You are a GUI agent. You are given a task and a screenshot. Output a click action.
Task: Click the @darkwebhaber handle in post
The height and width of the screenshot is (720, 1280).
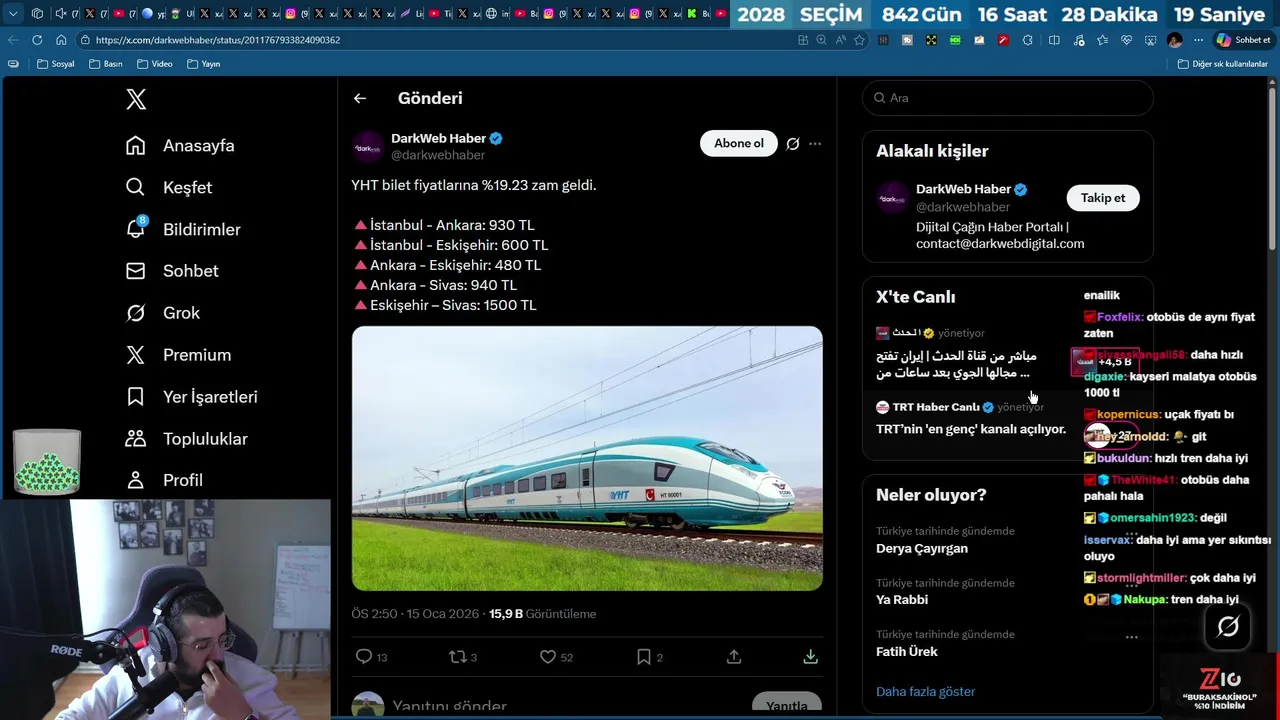click(x=438, y=155)
